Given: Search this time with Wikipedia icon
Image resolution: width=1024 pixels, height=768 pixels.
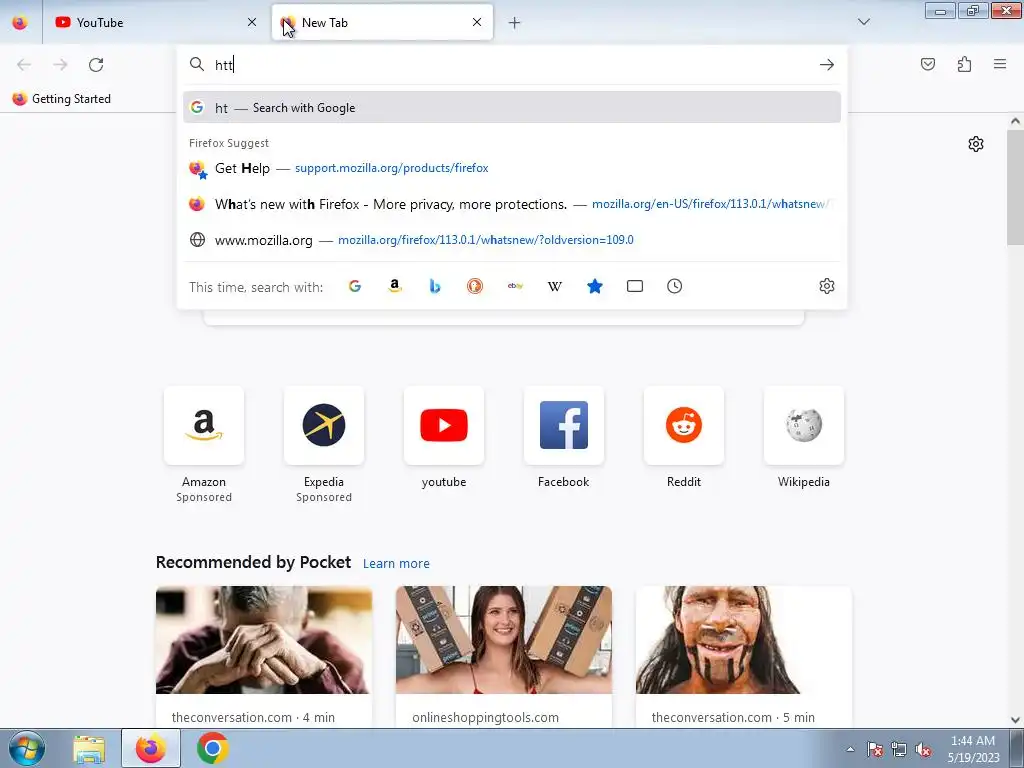Looking at the screenshot, I should [x=554, y=286].
